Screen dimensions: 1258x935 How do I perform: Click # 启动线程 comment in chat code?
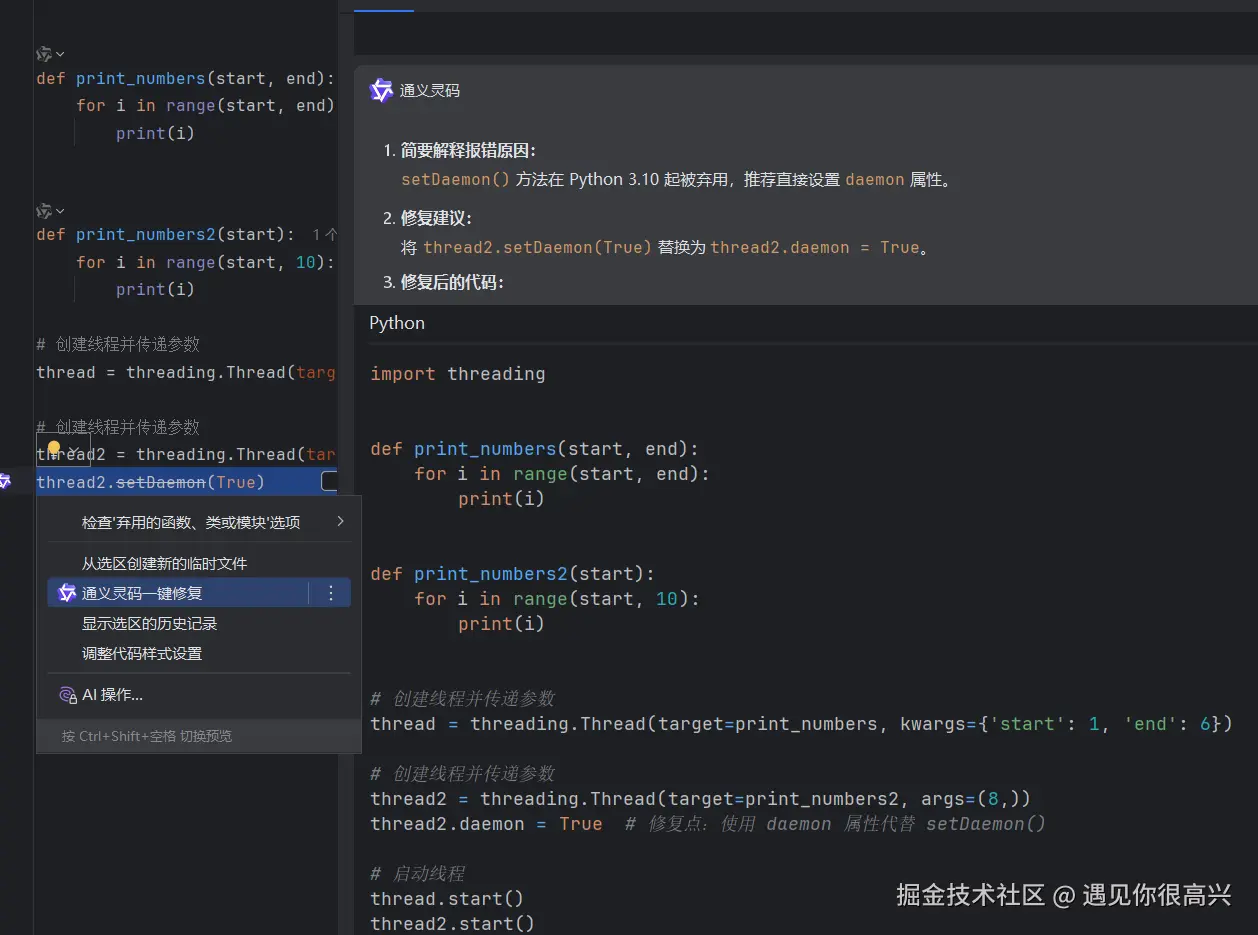[x=418, y=874]
